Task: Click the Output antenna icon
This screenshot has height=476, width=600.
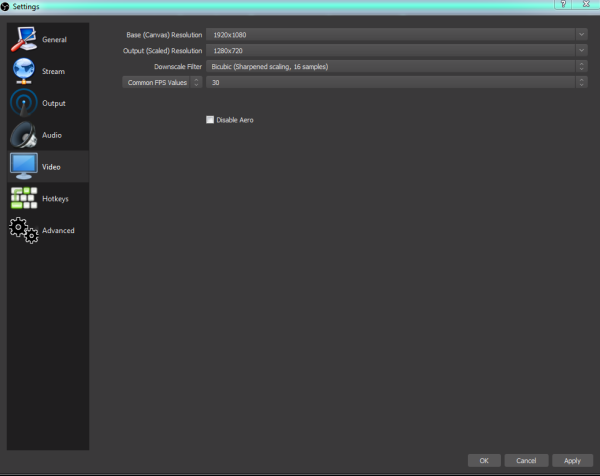Action: click(24, 103)
